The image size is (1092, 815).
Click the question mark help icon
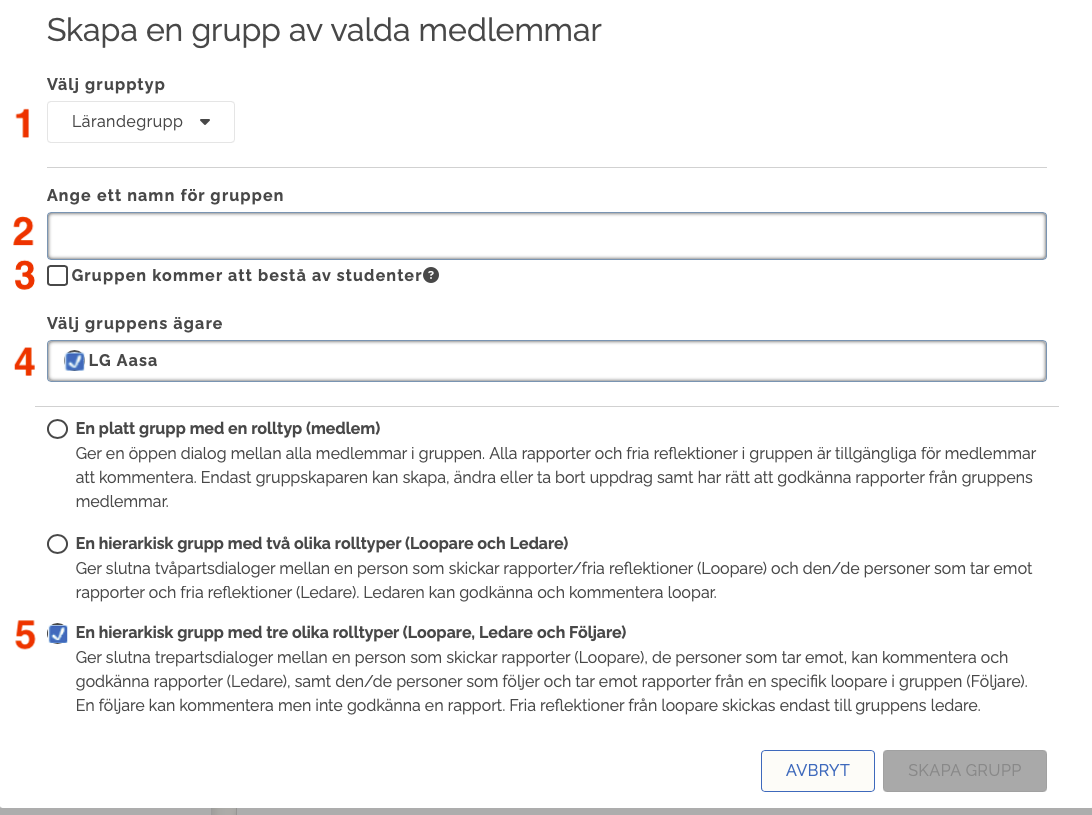click(431, 276)
